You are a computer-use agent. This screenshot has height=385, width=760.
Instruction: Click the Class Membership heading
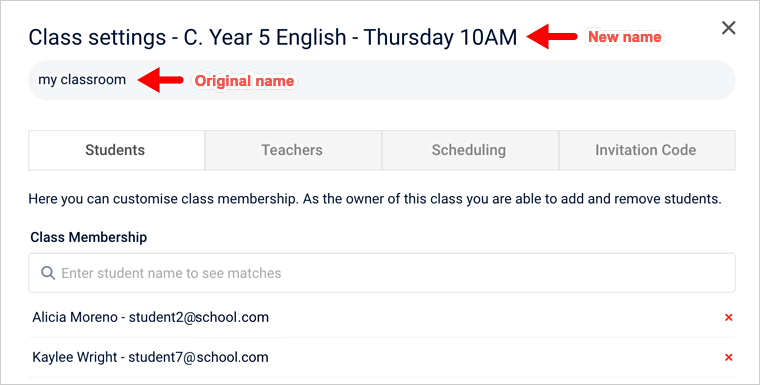coord(89,238)
